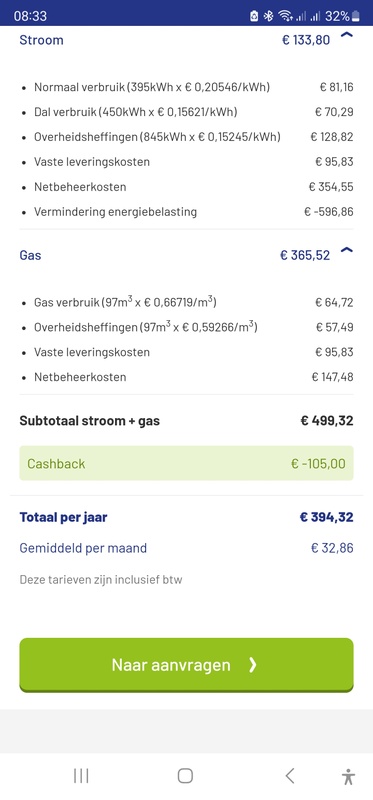Tap the Vermindering energiebelasting line item
This screenshot has height=800, width=373.
(186, 212)
